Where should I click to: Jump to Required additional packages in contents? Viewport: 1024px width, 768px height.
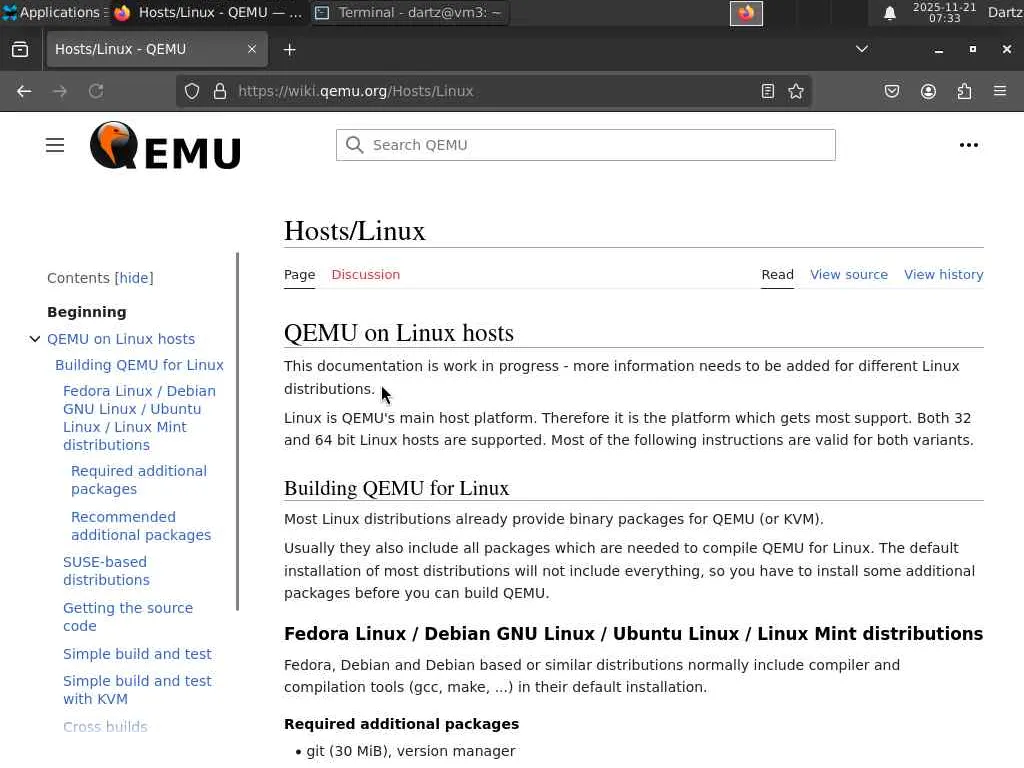tap(138, 480)
